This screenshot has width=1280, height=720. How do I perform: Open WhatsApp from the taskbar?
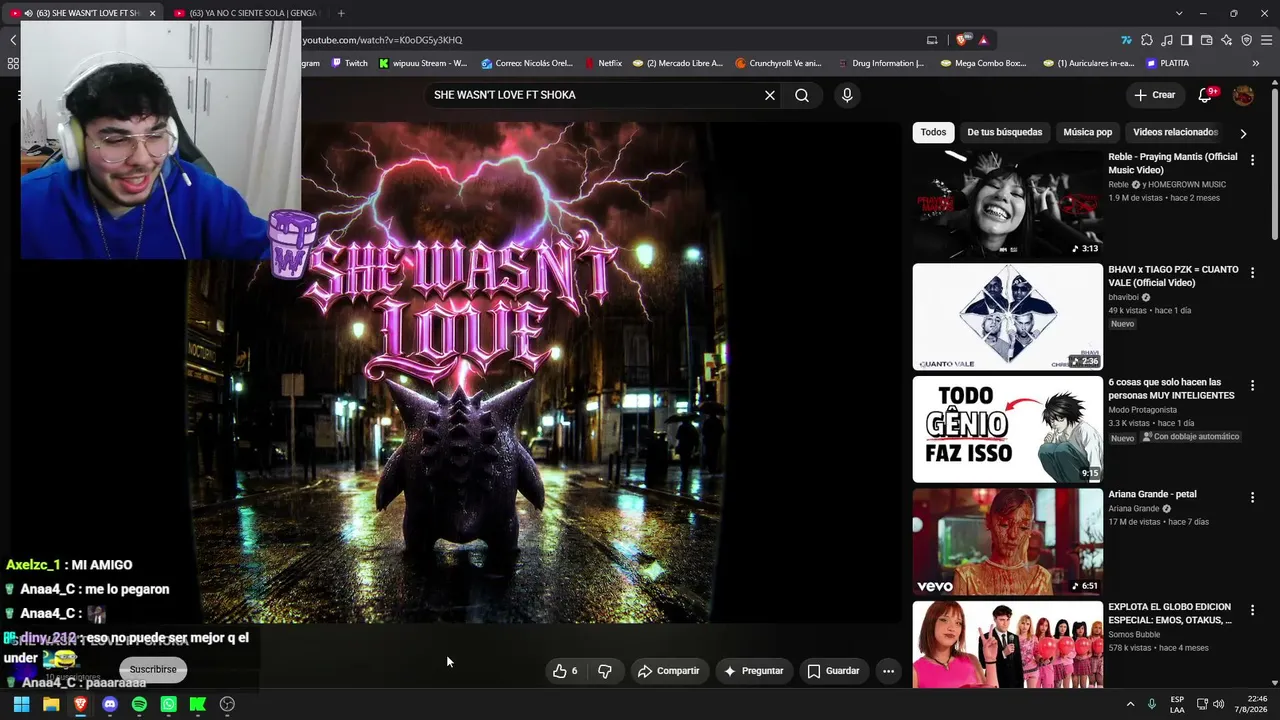(x=169, y=704)
